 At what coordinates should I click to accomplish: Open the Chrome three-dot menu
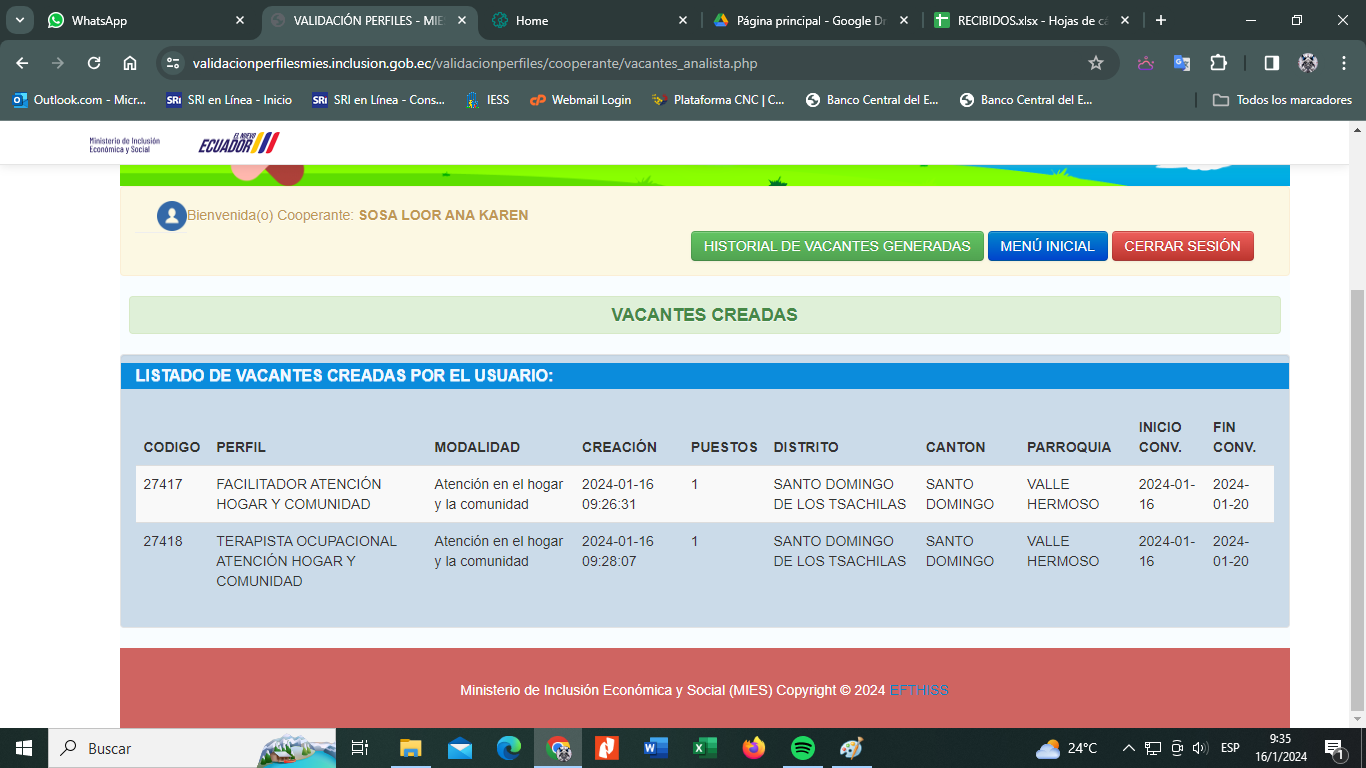click(1343, 63)
